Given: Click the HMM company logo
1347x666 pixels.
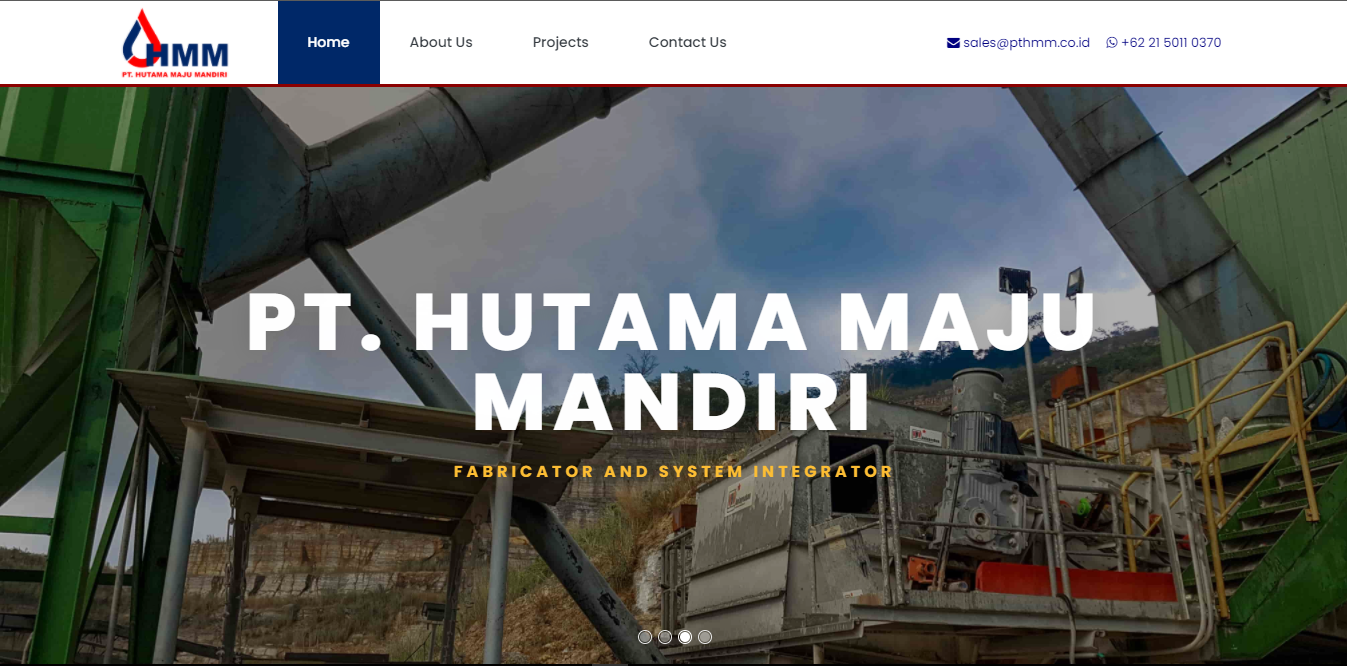Looking at the screenshot, I should (176, 43).
